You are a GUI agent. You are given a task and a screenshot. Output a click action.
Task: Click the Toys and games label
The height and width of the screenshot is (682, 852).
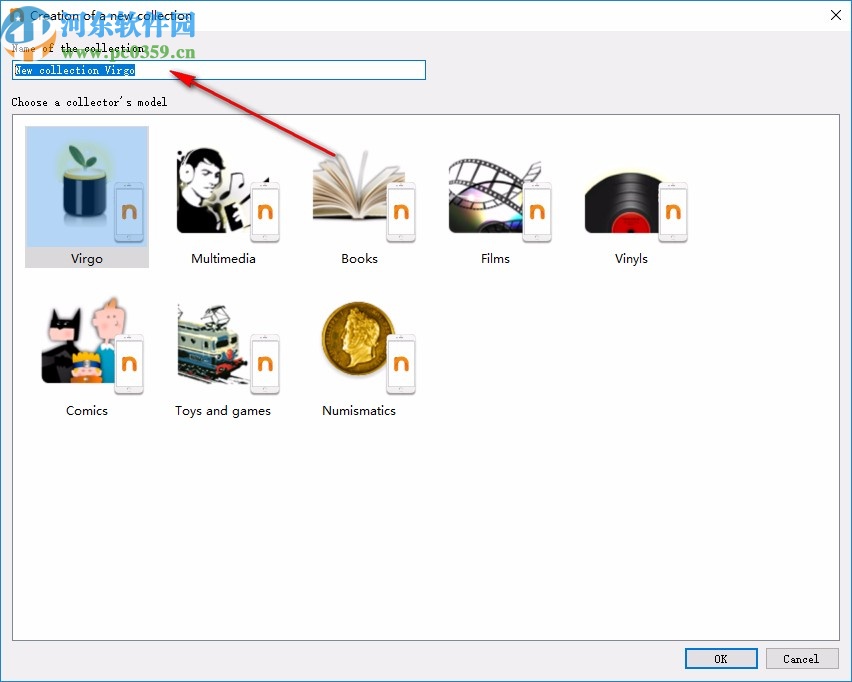pyautogui.click(x=223, y=411)
